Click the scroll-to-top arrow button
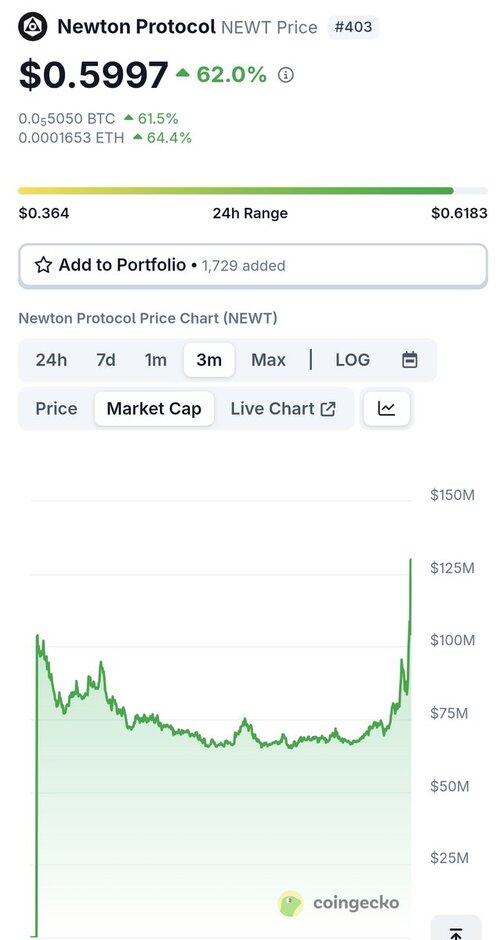The height and width of the screenshot is (940, 500). coord(456,928)
